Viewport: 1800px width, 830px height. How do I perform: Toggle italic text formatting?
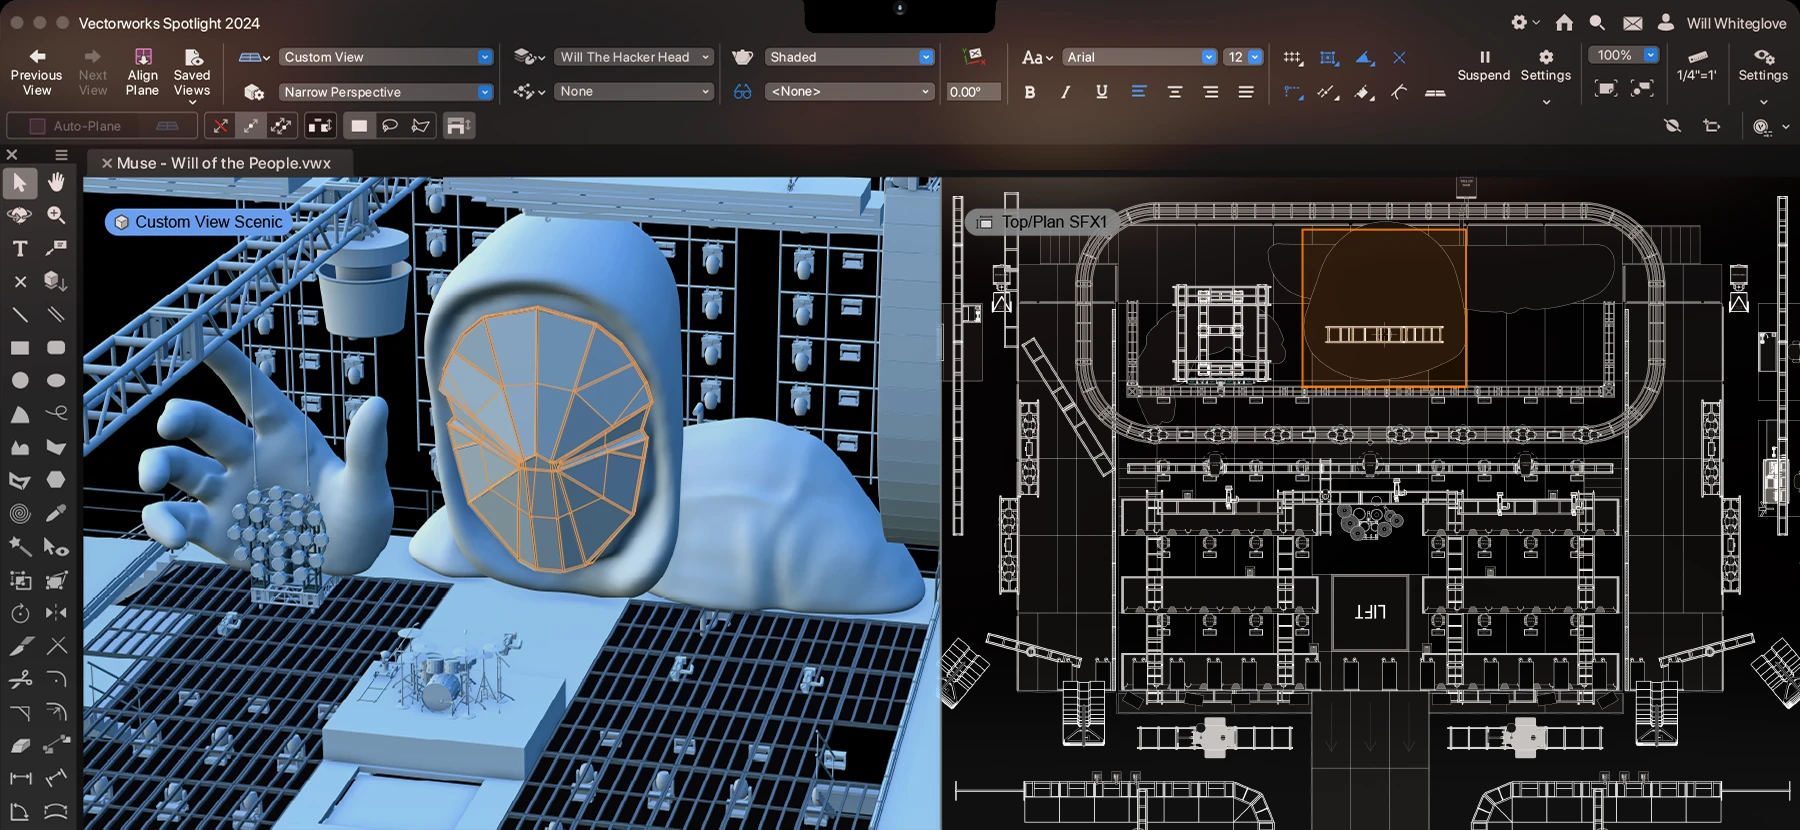click(1066, 92)
